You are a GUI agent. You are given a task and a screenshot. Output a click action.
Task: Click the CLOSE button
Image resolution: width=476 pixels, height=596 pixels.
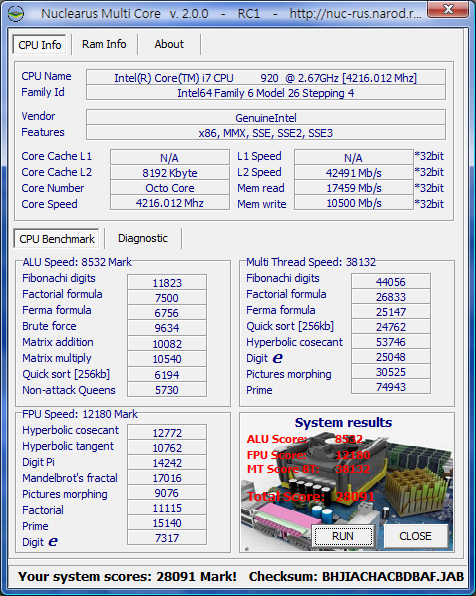416,536
